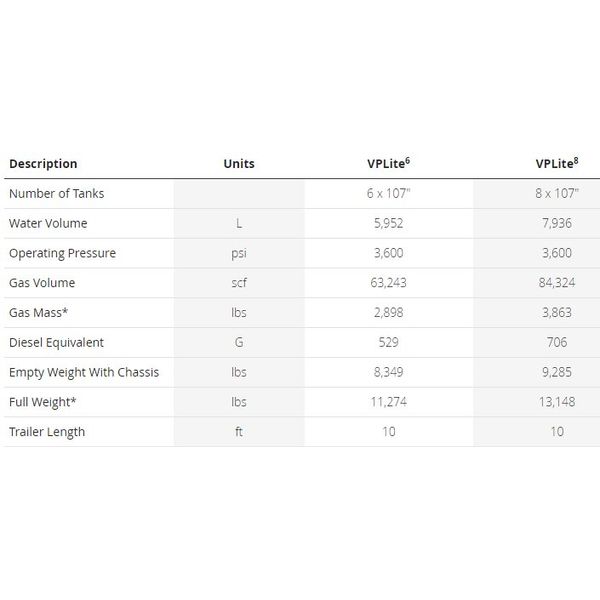This screenshot has height=600, width=600.
Task: Select the 63,243 gas volume value
Action: pyautogui.click(x=389, y=283)
